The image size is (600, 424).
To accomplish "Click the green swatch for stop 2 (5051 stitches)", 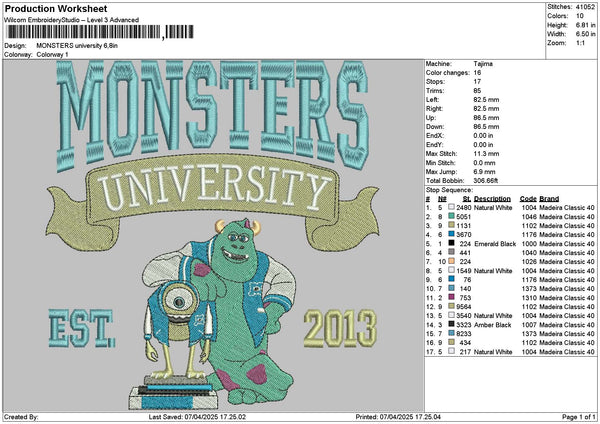I will pos(452,217).
